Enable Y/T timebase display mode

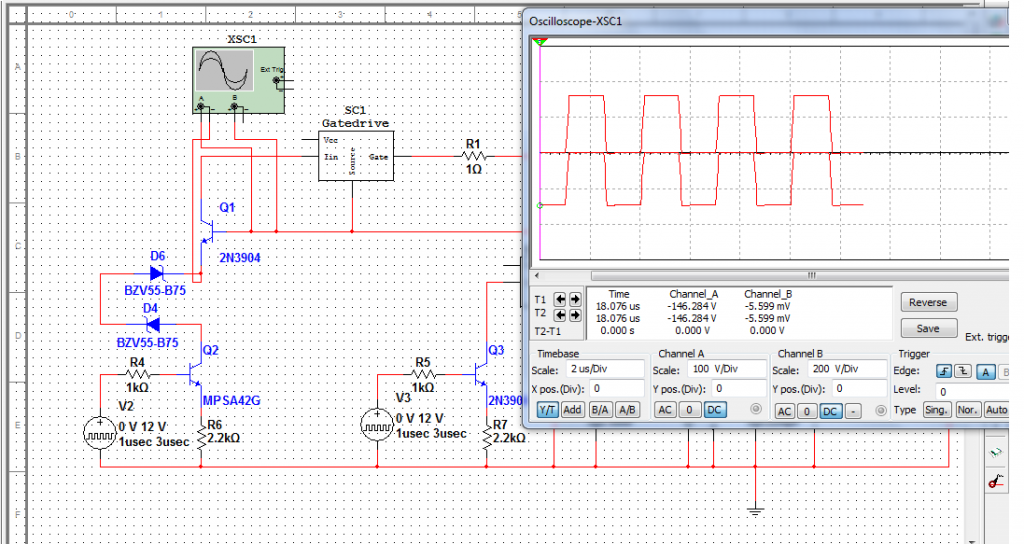(547, 410)
